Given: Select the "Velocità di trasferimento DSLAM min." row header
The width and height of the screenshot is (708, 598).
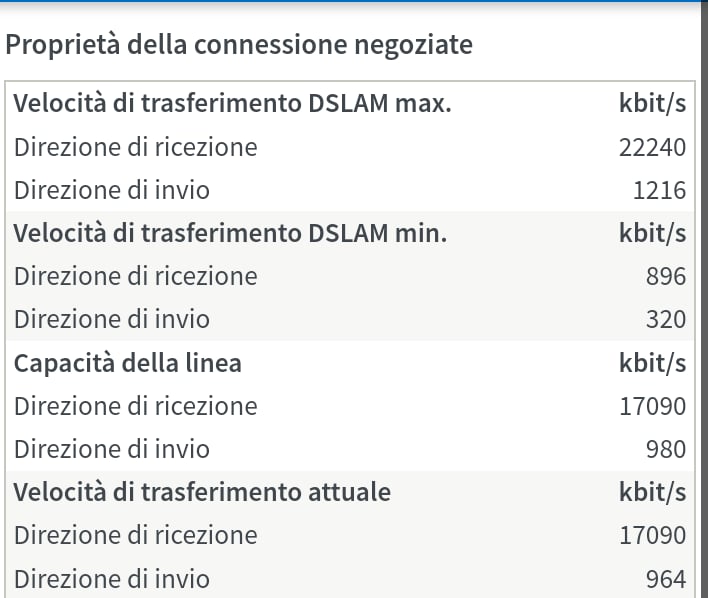Looking at the screenshot, I should 230,233.
